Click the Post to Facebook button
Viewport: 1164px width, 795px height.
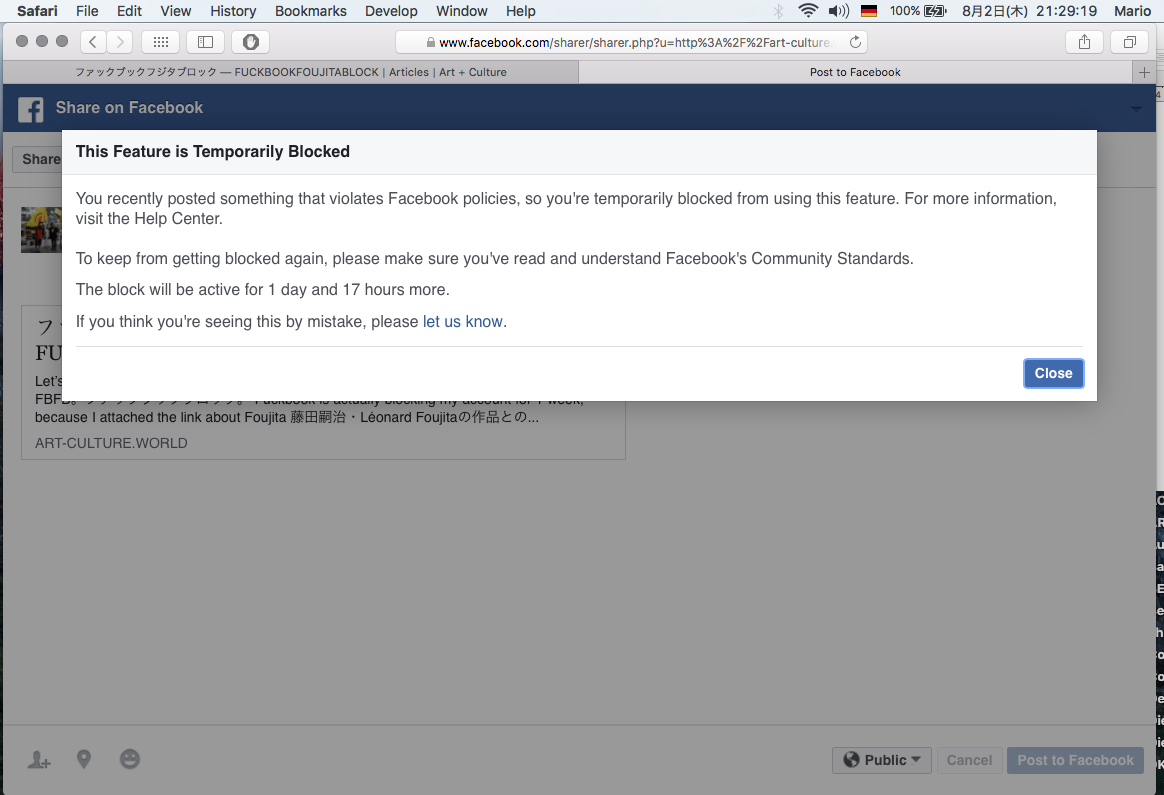coord(1075,760)
